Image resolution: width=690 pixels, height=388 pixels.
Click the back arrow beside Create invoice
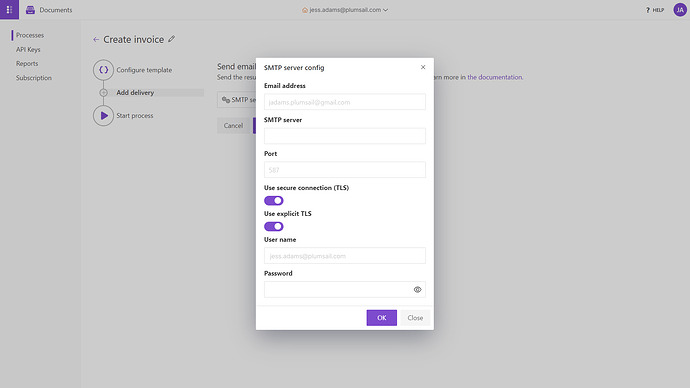96,40
